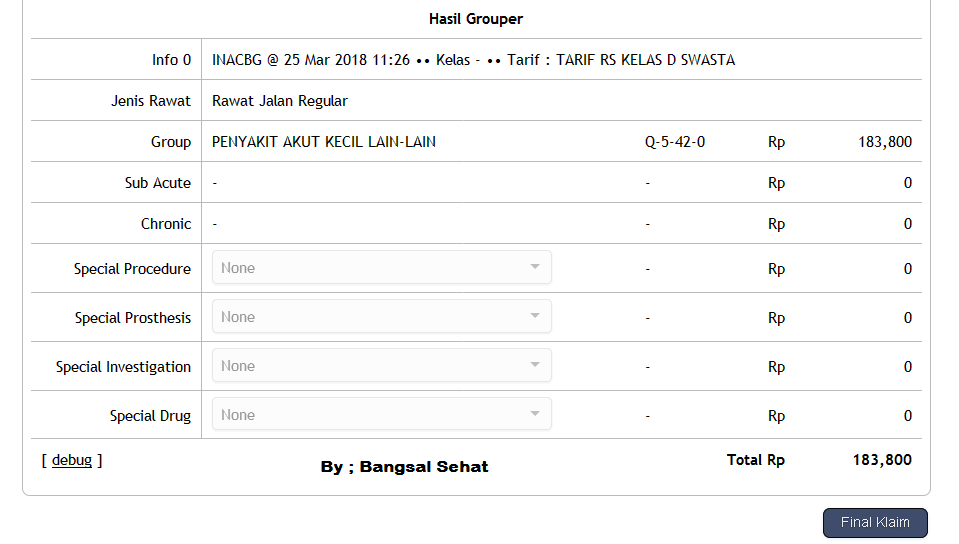Click PENYAKIT AKUT KECIL LAIN-LAIN description
959x544 pixels.
pos(324,142)
